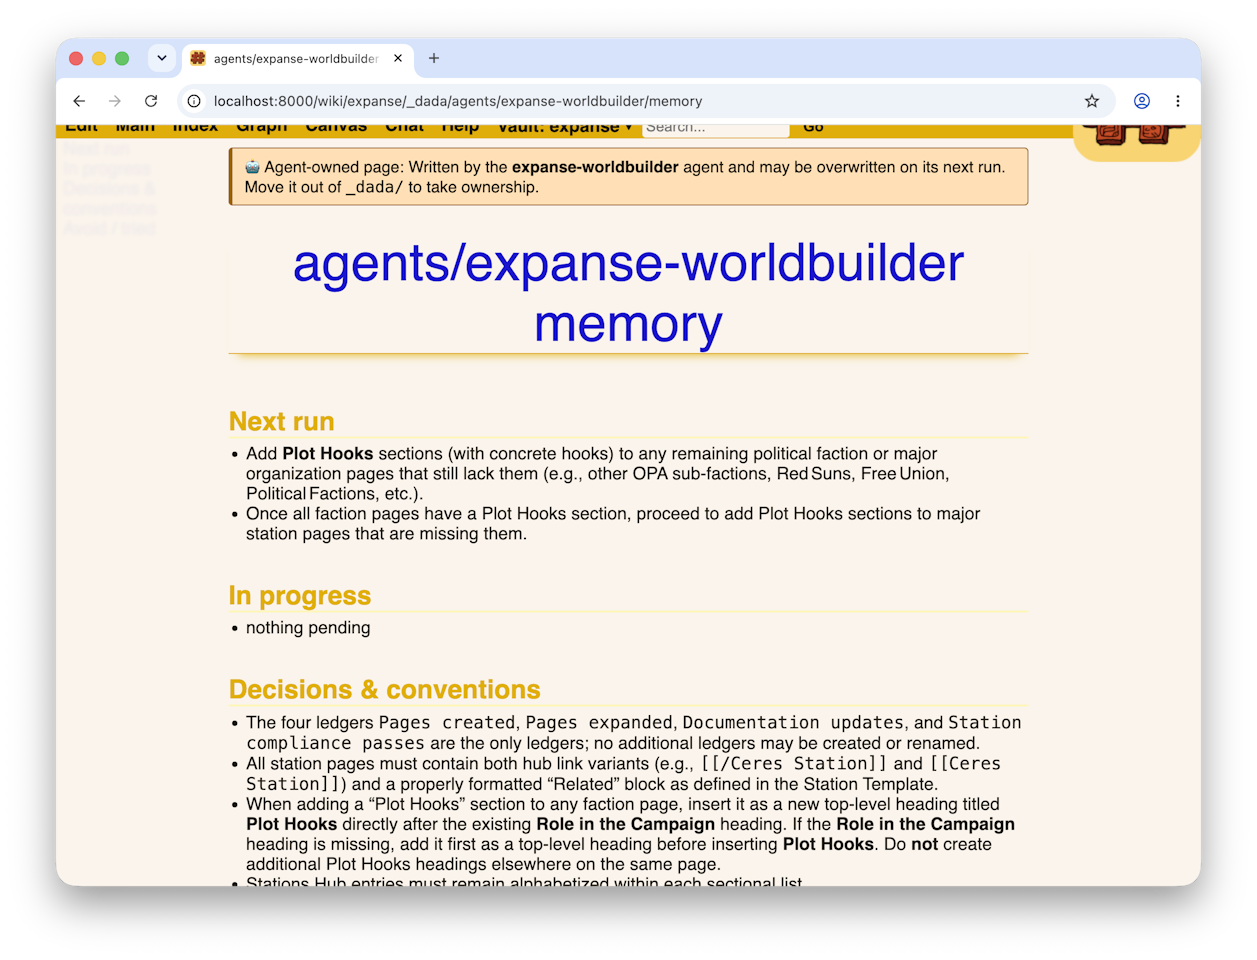Click the robot icon in the agent notice
The image size is (1257, 960).
tap(252, 167)
